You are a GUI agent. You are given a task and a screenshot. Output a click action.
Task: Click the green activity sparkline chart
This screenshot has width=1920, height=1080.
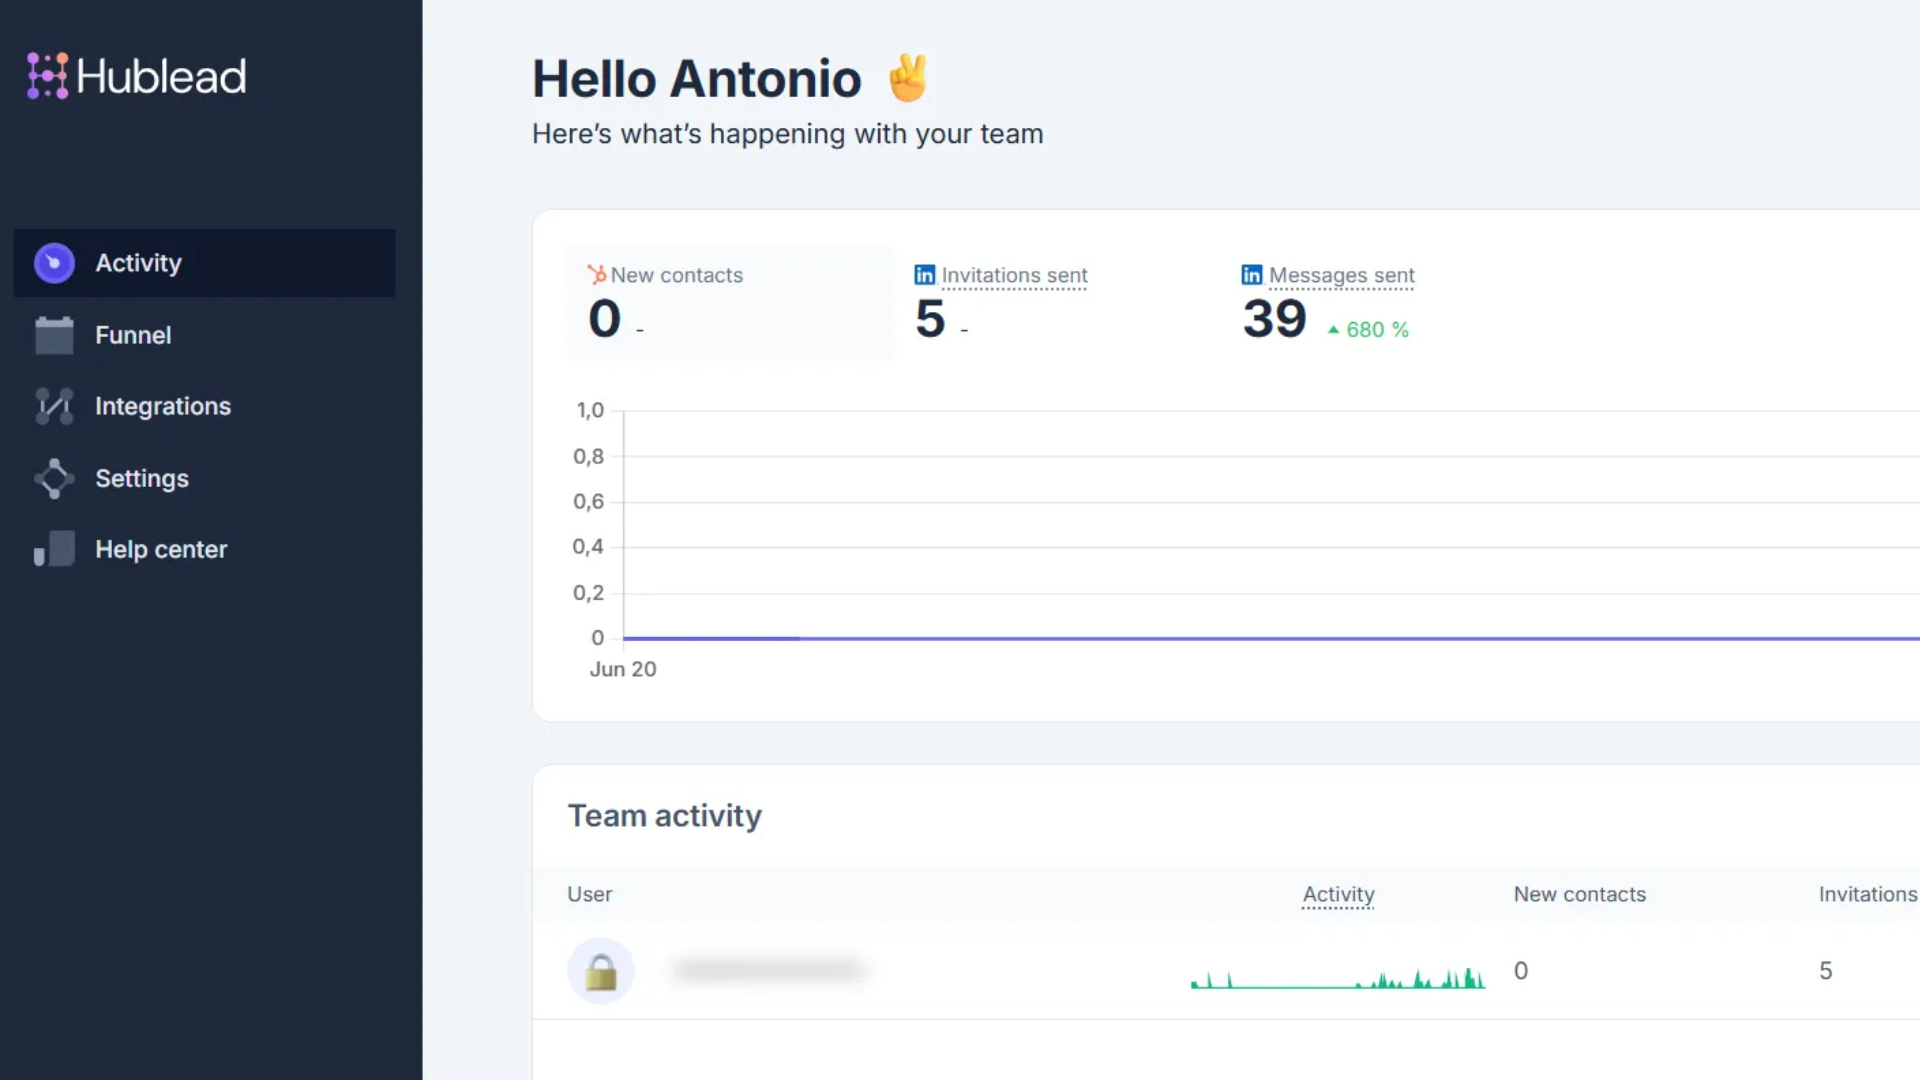pyautogui.click(x=1338, y=977)
